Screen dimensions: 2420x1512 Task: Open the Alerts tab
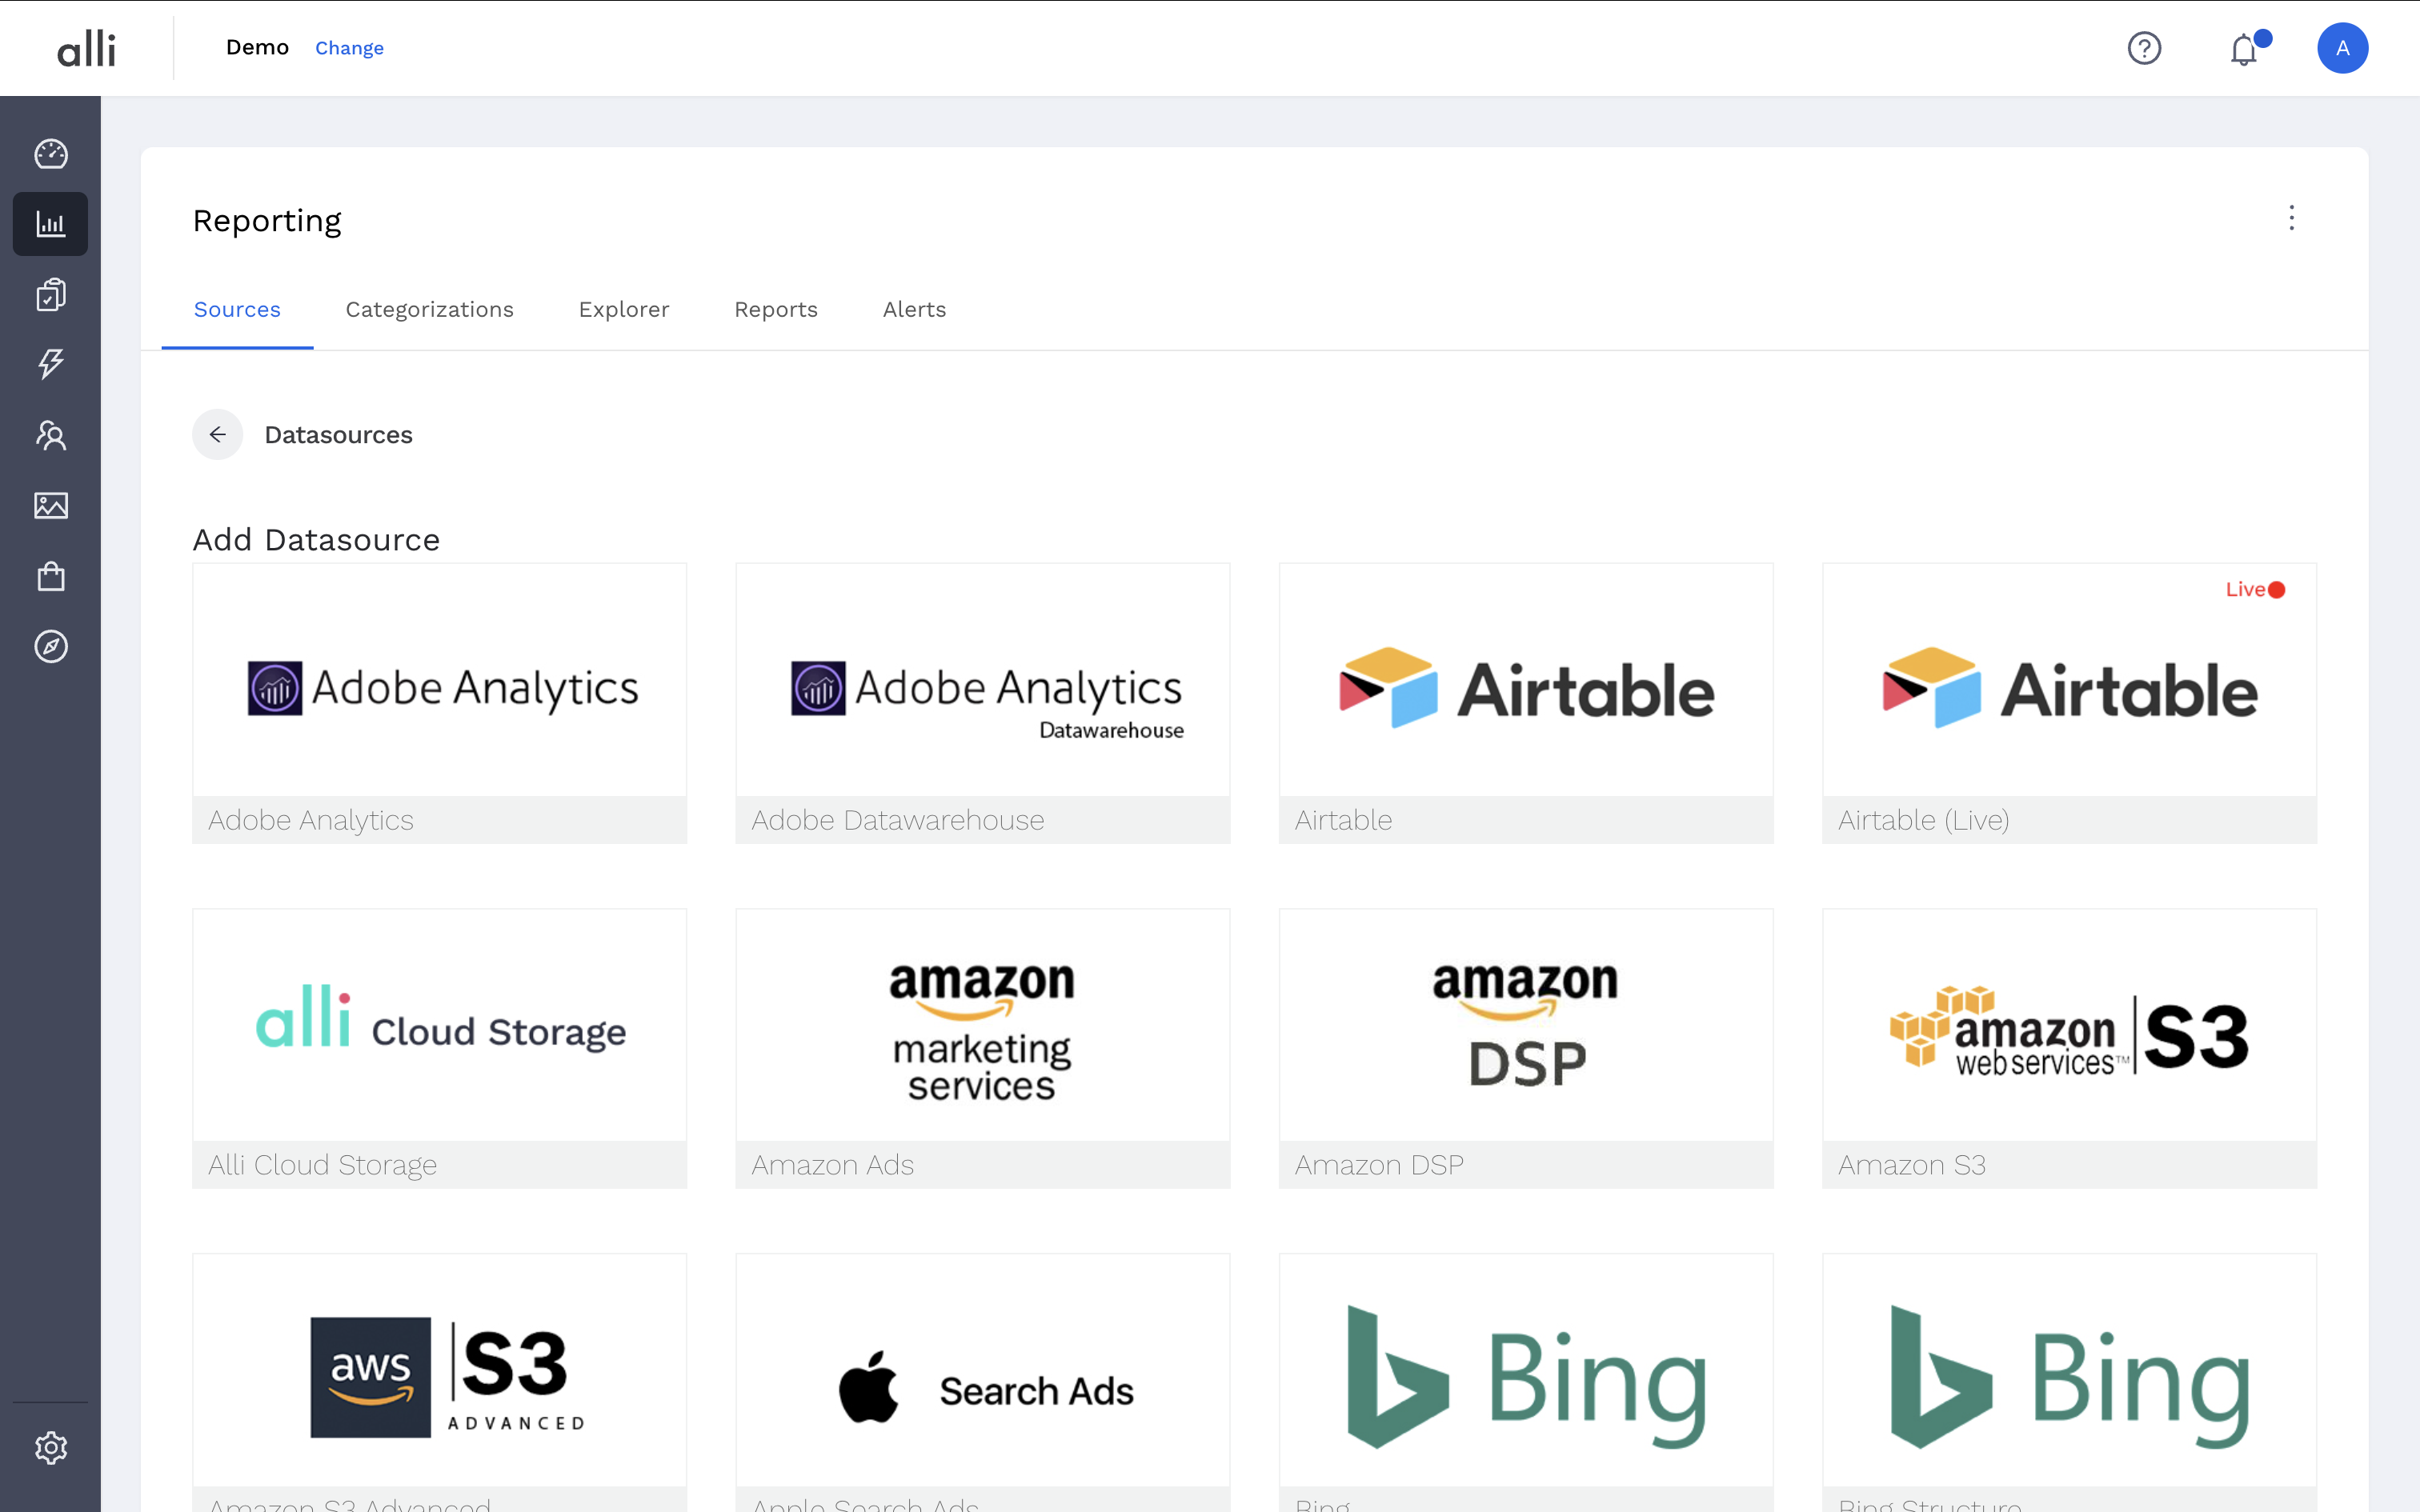pos(914,310)
